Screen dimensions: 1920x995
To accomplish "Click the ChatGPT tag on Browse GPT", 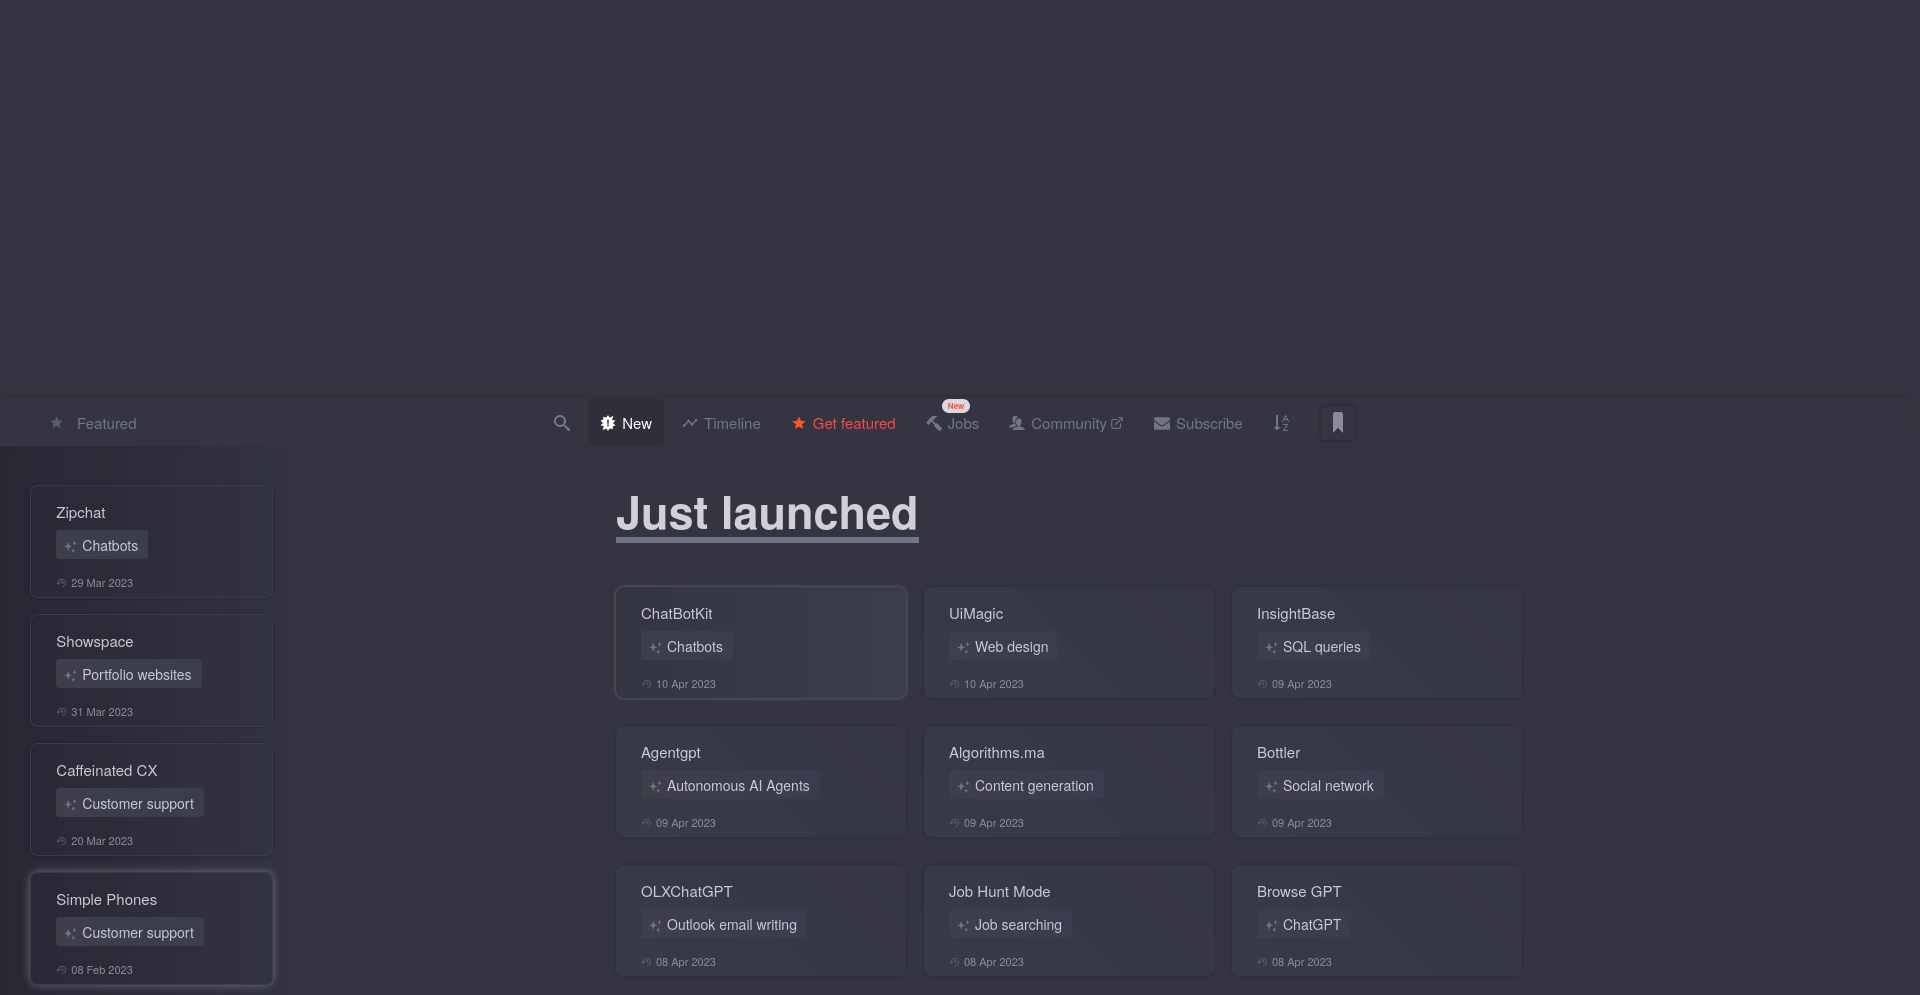I will point(1304,924).
